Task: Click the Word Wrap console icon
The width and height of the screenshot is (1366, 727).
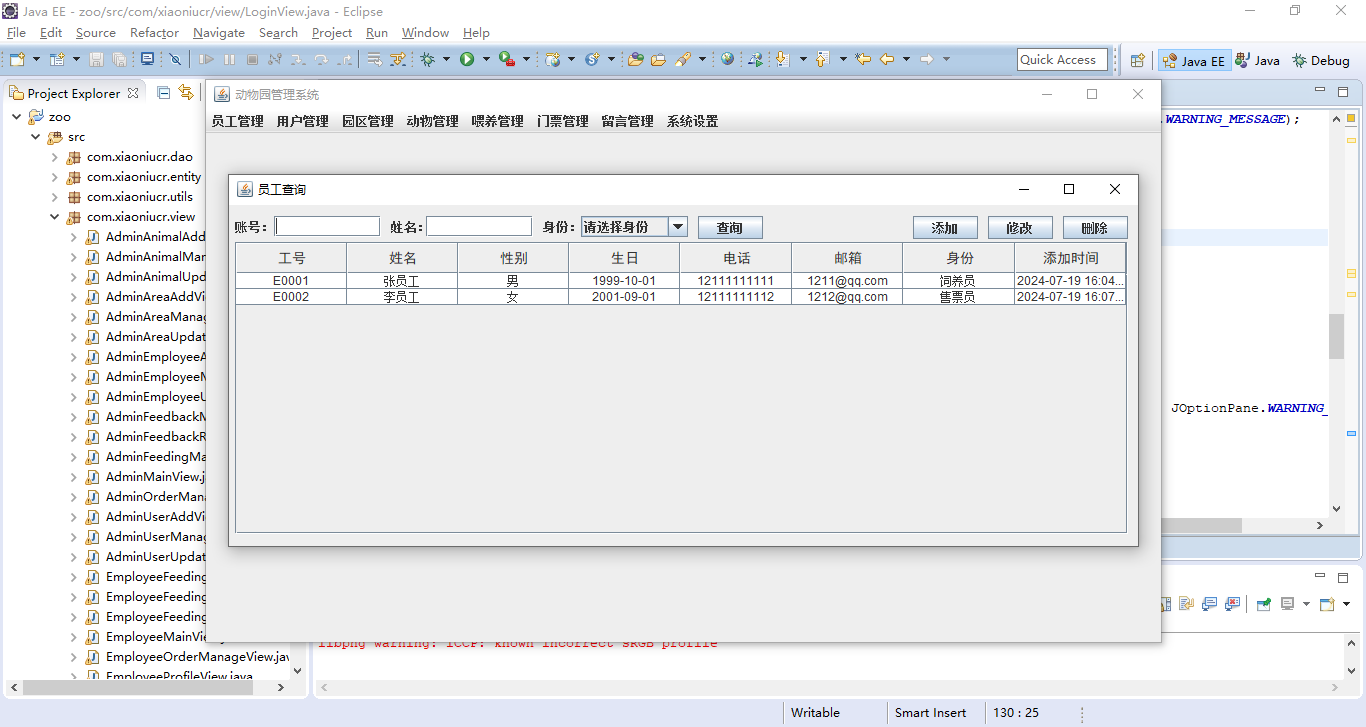Action: 1187,604
